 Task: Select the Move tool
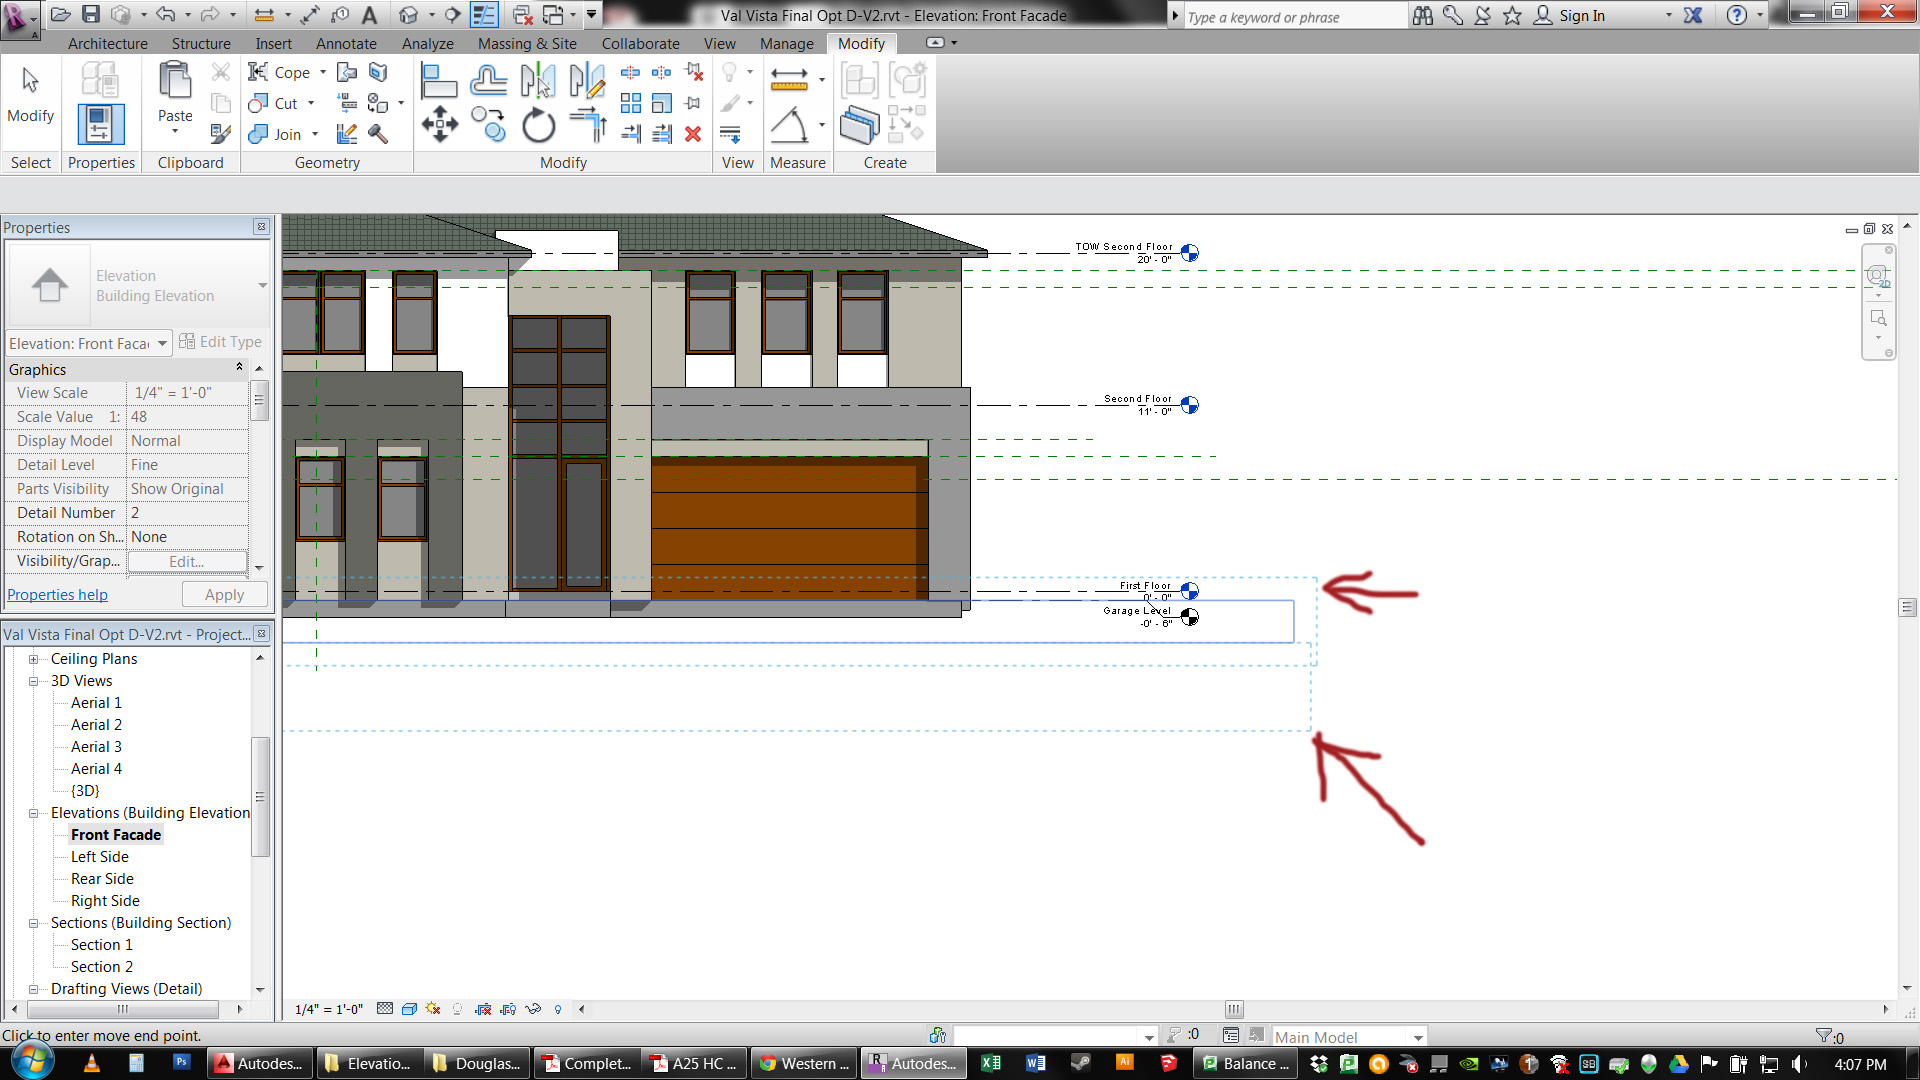tap(439, 125)
